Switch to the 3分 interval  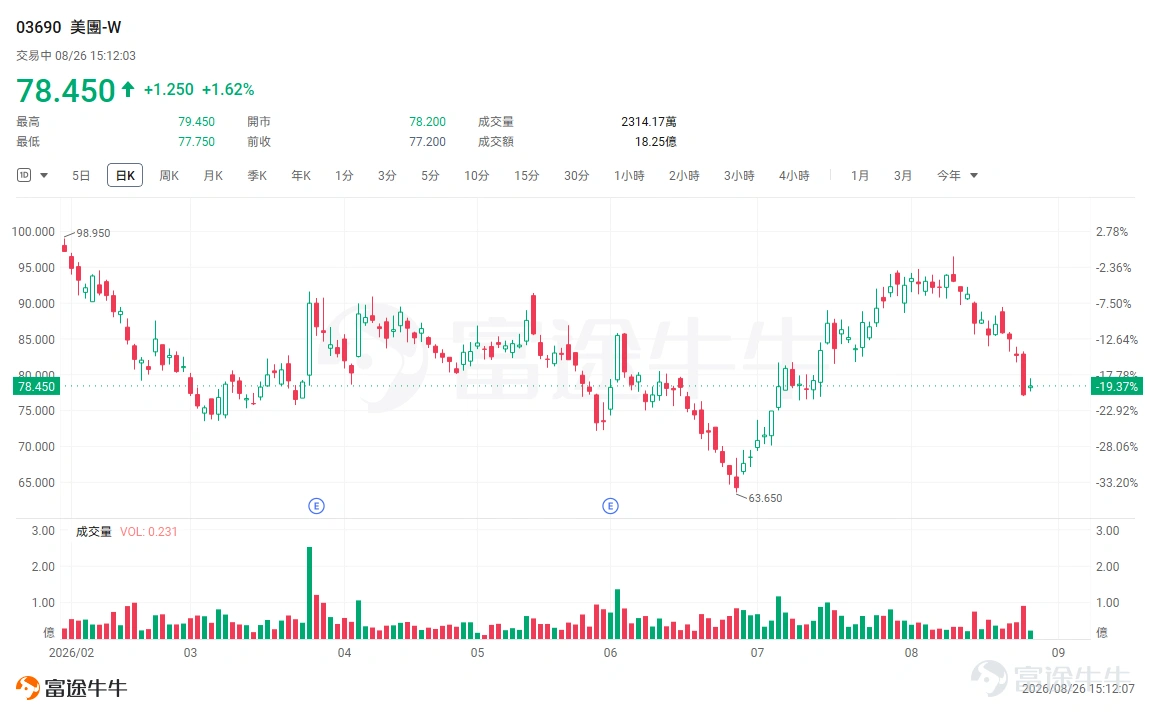point(387,175)
